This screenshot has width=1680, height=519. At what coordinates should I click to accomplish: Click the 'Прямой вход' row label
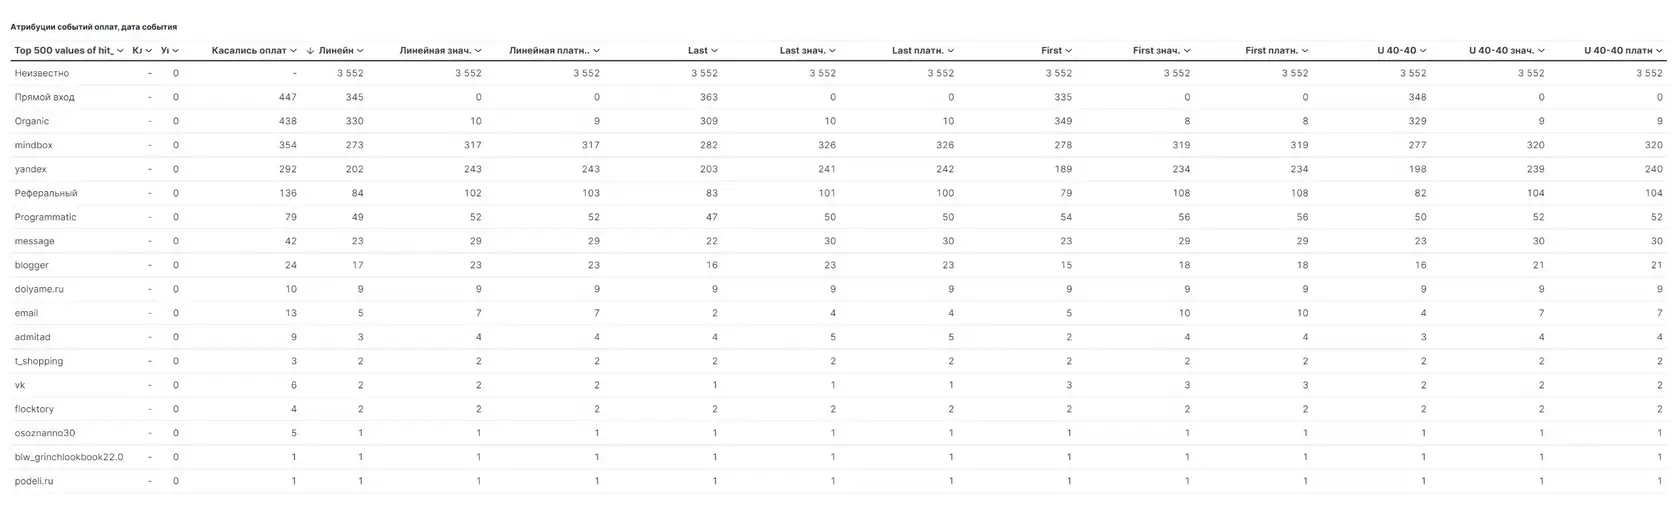point(45,97)
